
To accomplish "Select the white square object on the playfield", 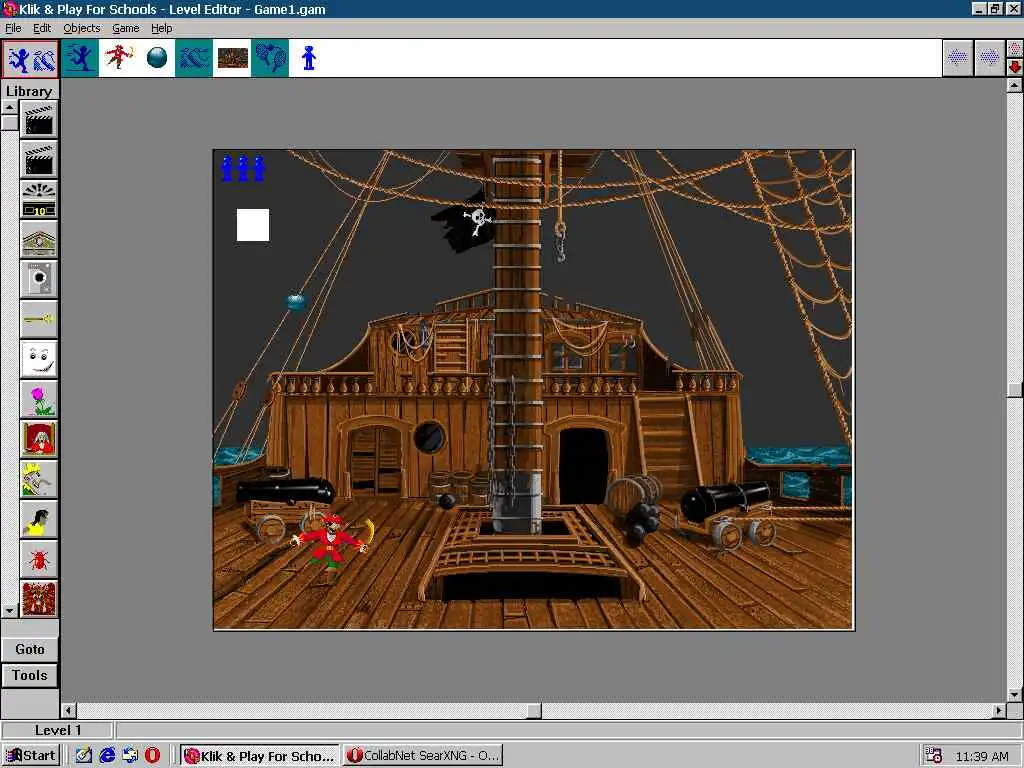I will (253, 225).
